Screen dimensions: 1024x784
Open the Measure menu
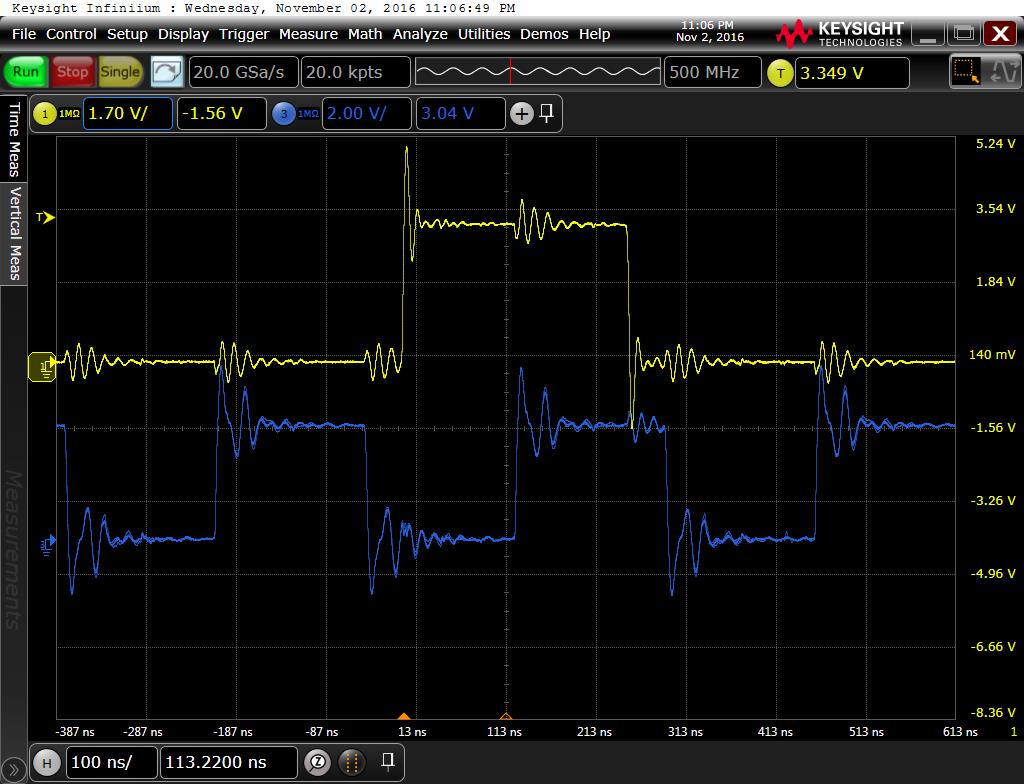308,34
